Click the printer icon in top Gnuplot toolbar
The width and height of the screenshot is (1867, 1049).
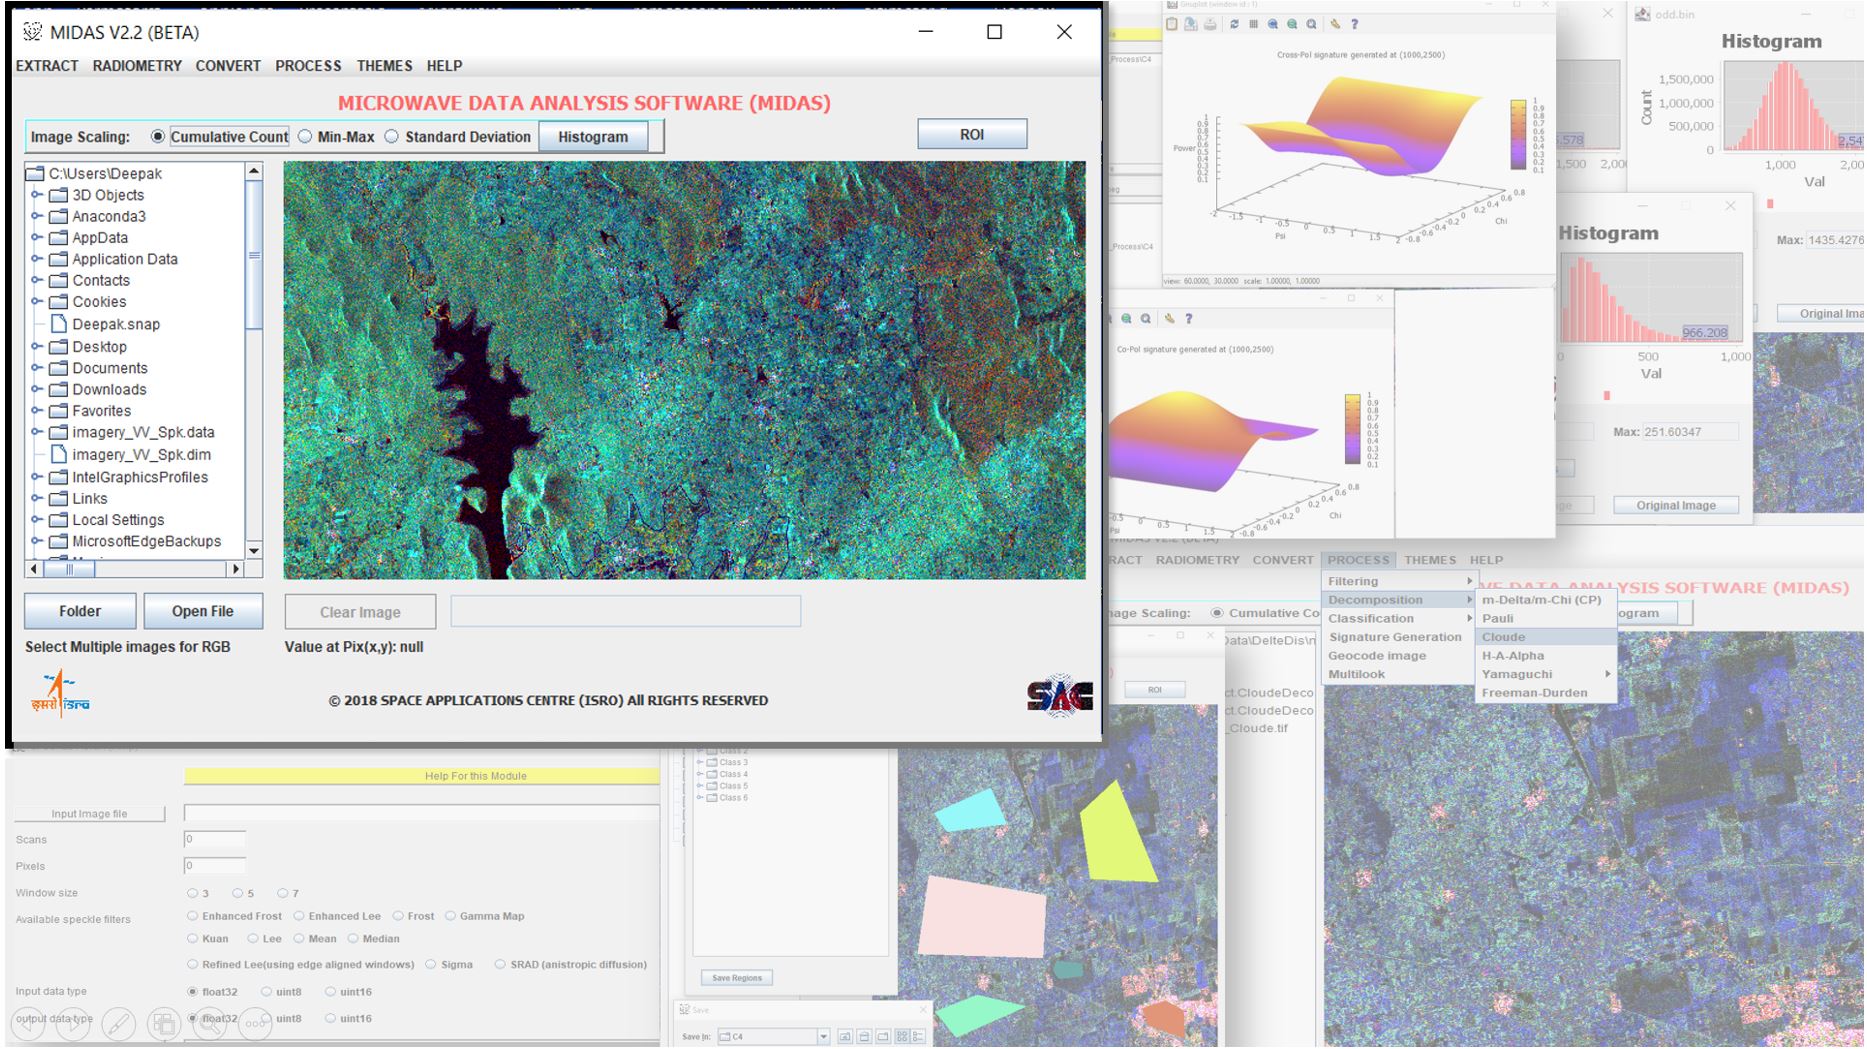pyautogui.click(x=1210, y=24)
